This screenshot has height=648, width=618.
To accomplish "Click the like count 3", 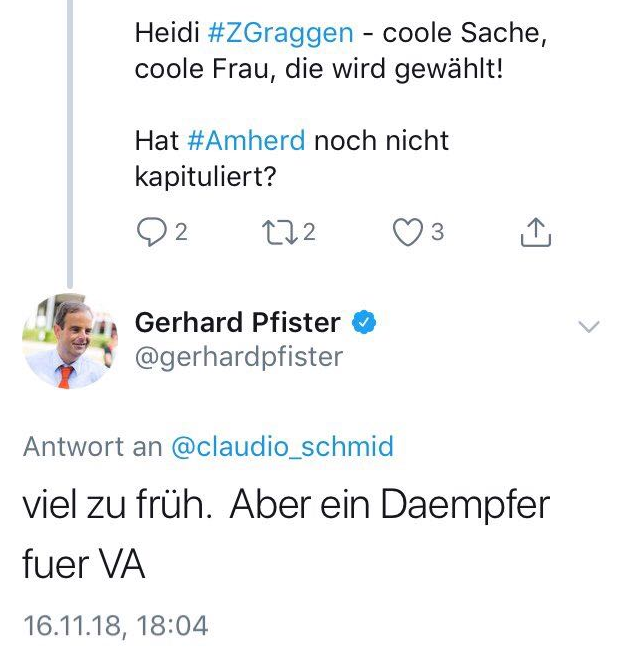I will [437, 233].
